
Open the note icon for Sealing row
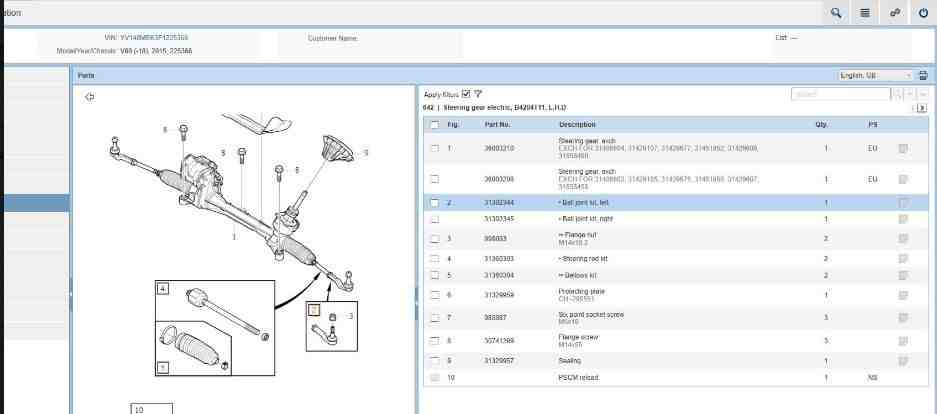(x=903, y=360)
